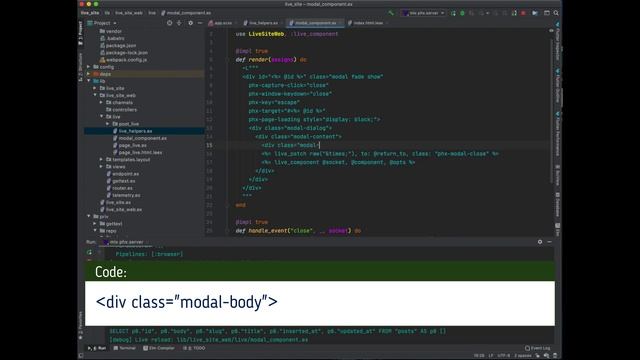Click the live_component @socket code line

tap(338, 162)
